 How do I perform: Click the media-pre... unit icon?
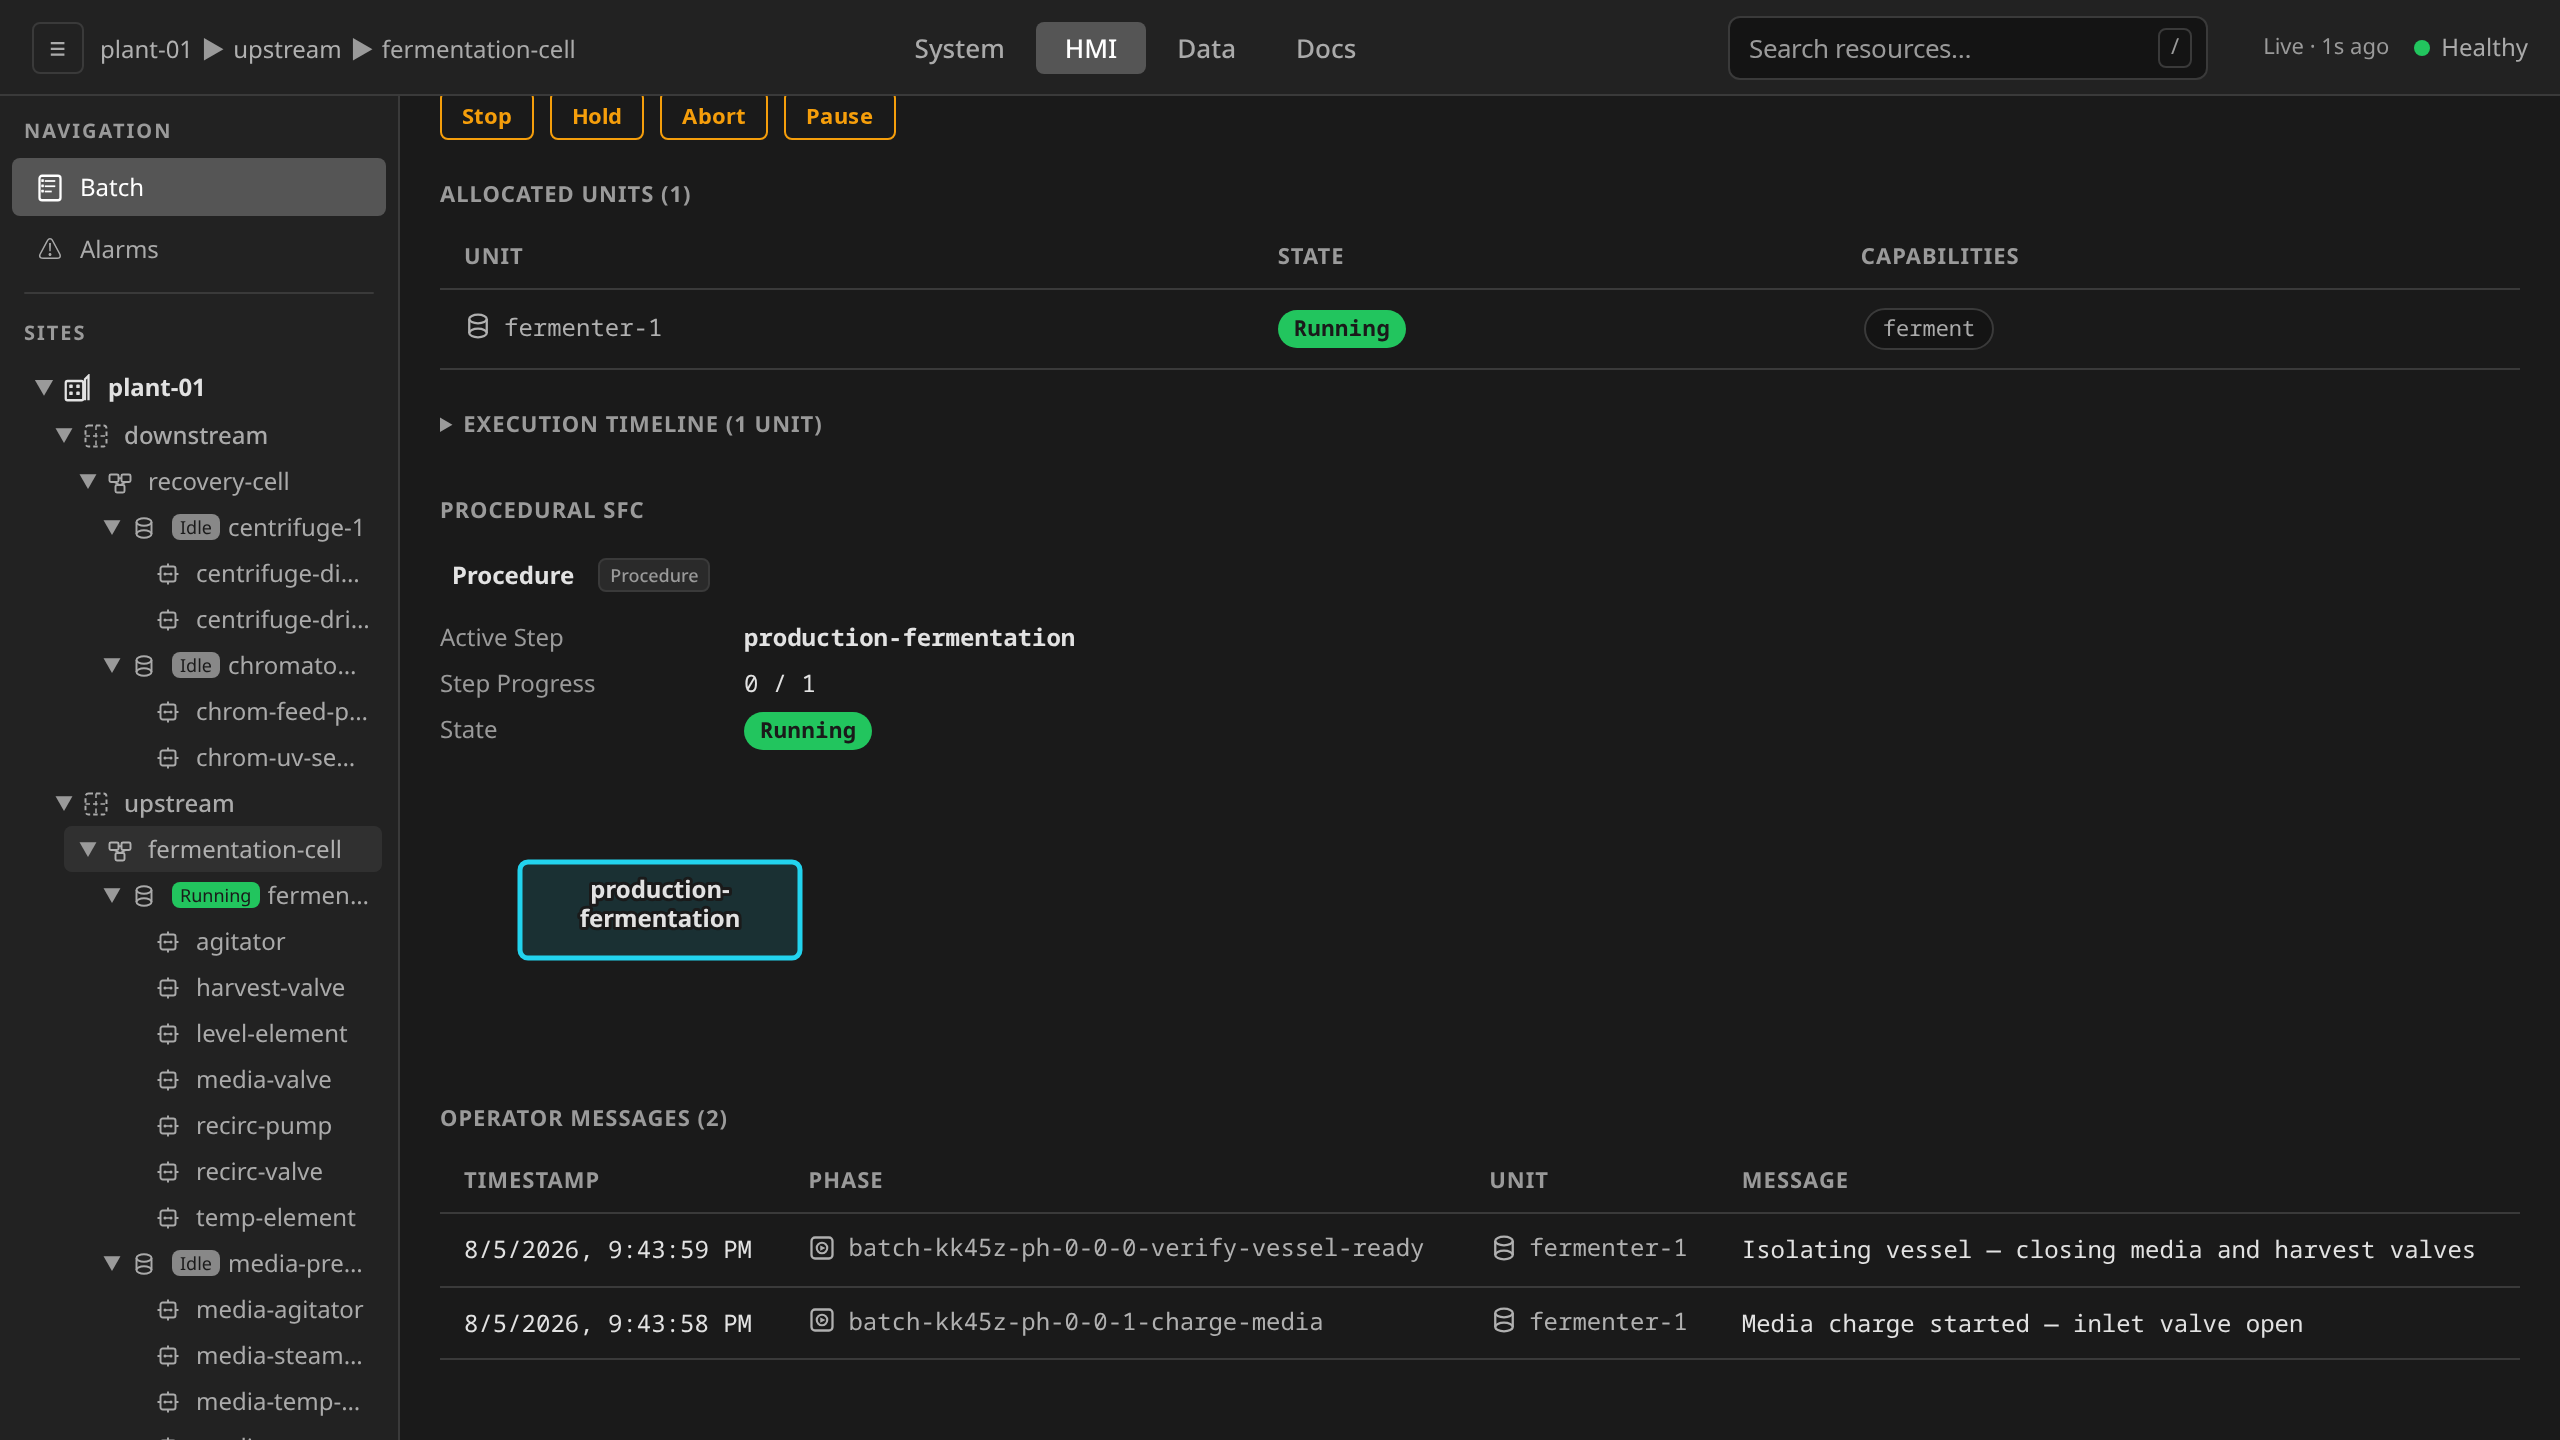(x=144, y=1264)
